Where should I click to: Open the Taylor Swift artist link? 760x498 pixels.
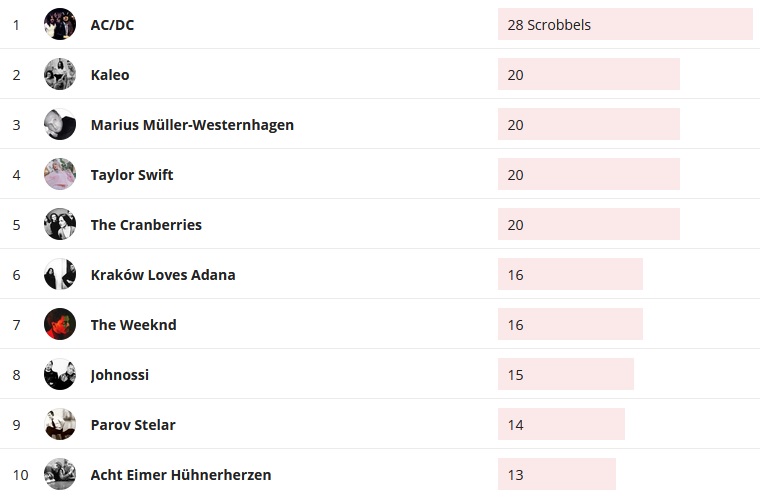coord(132,175)
